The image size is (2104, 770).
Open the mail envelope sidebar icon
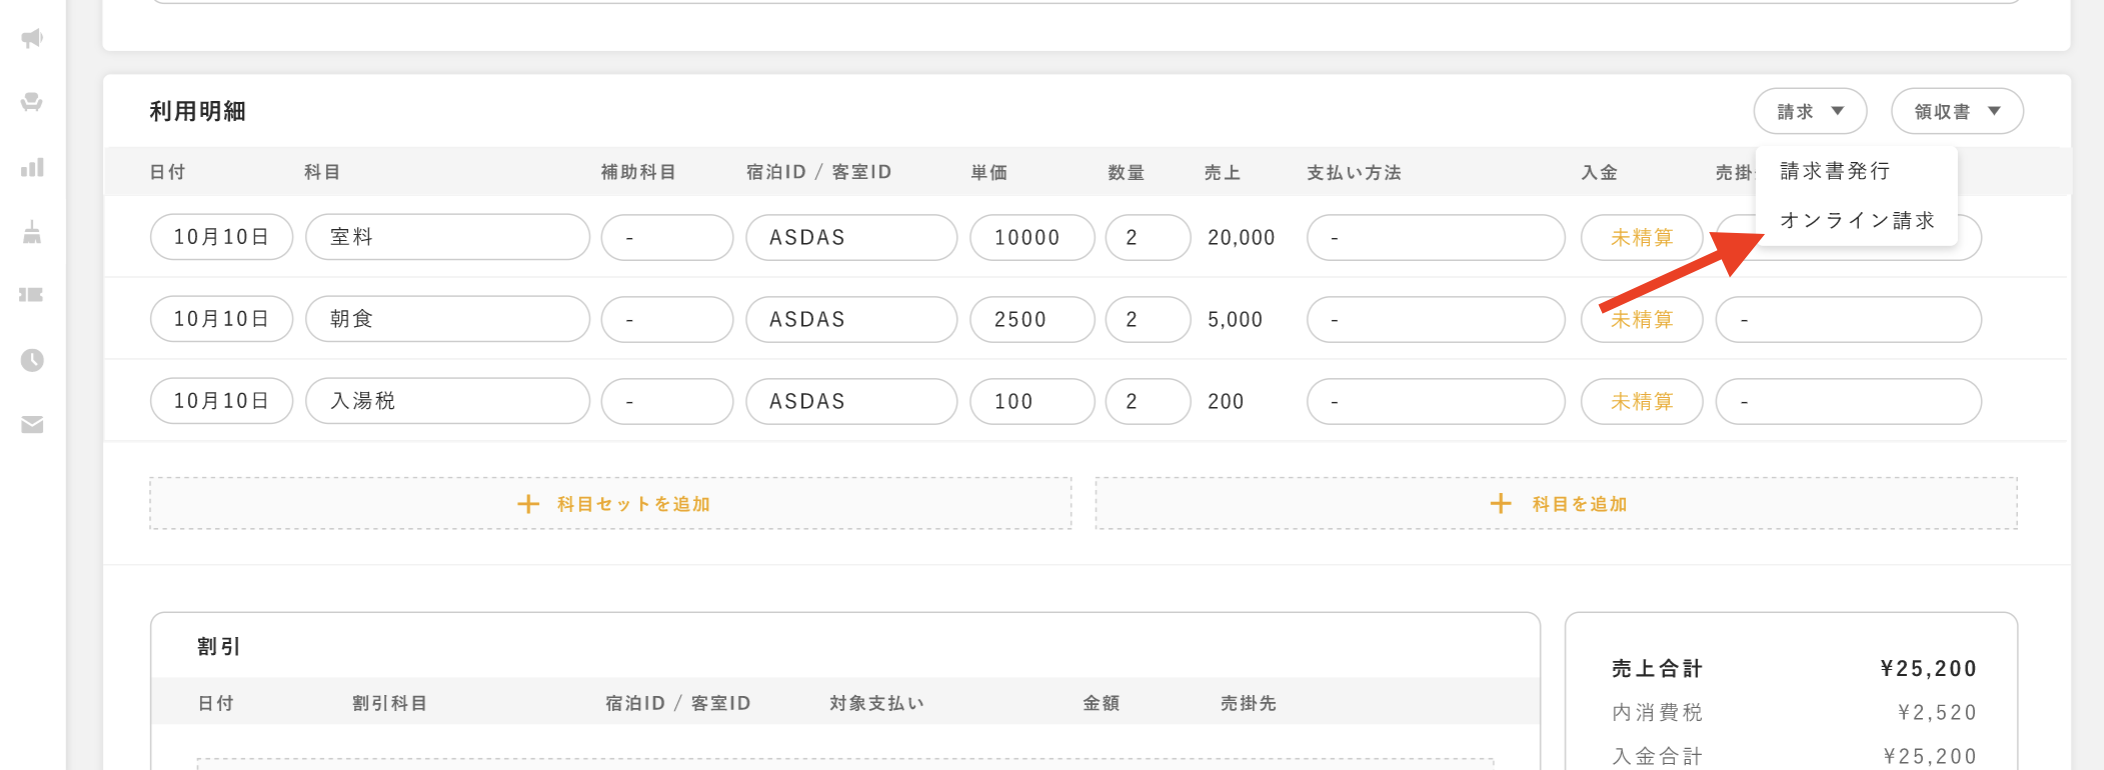(x=32, y=425)
